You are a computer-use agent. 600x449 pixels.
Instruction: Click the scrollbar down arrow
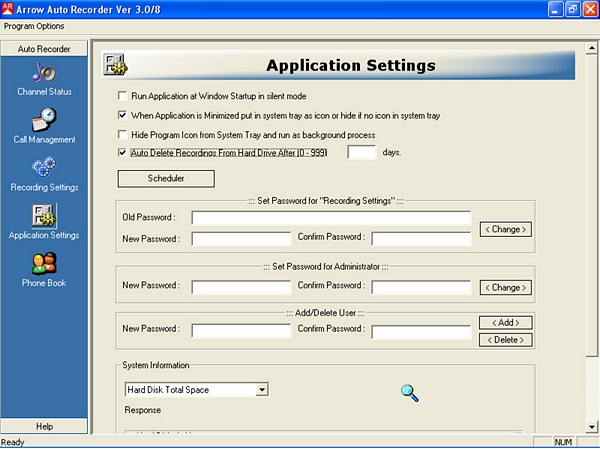tap(592, 426)
